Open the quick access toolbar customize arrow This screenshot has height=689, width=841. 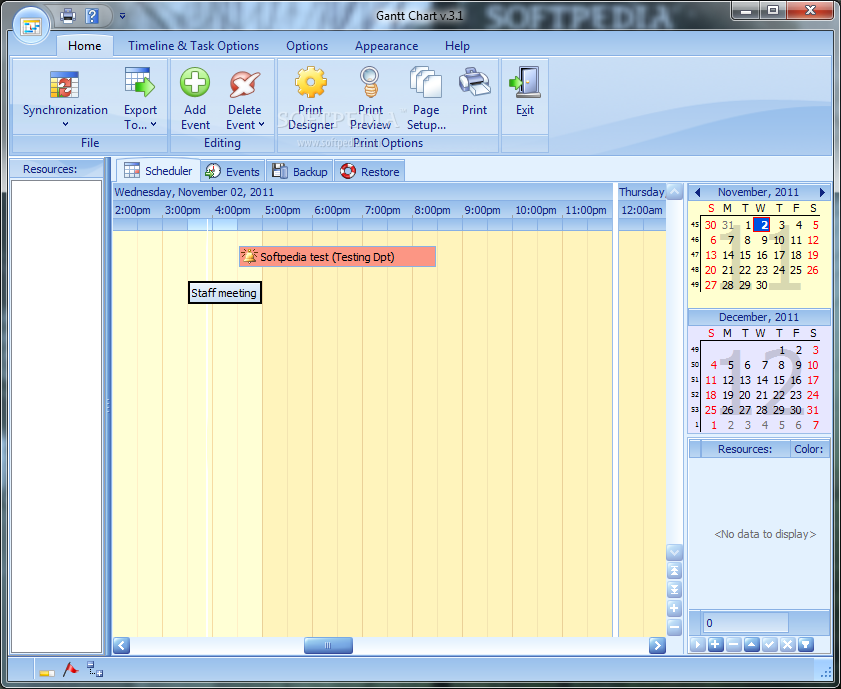click(122, 16)
